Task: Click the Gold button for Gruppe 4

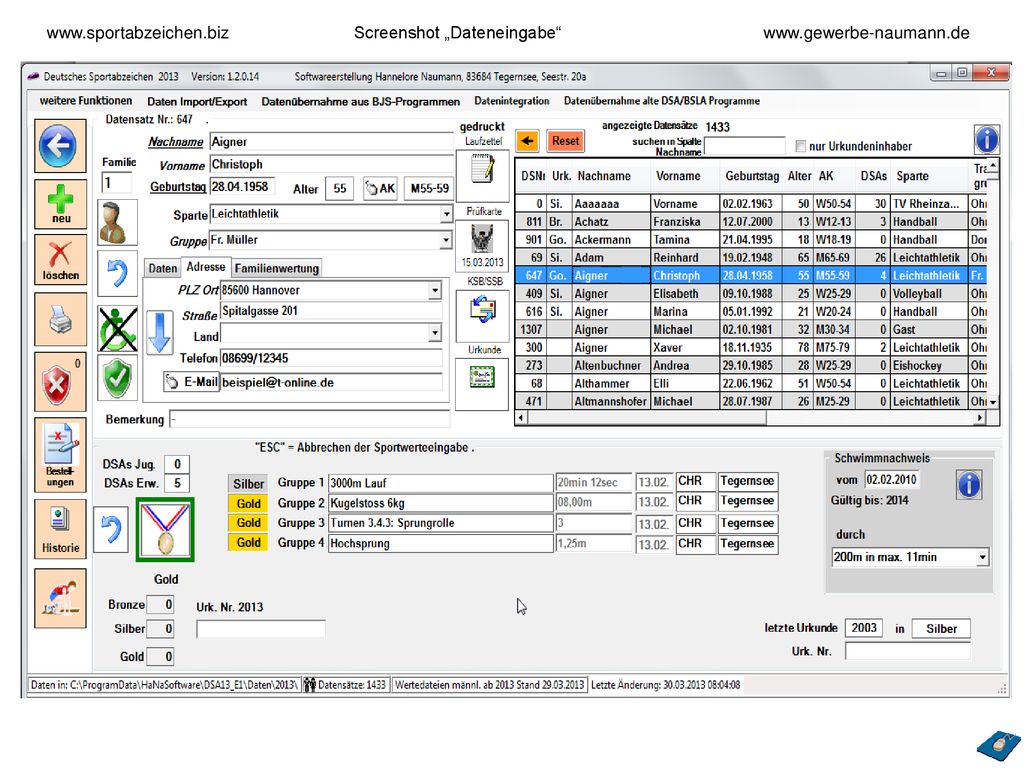Action: (x=248, y=542)
